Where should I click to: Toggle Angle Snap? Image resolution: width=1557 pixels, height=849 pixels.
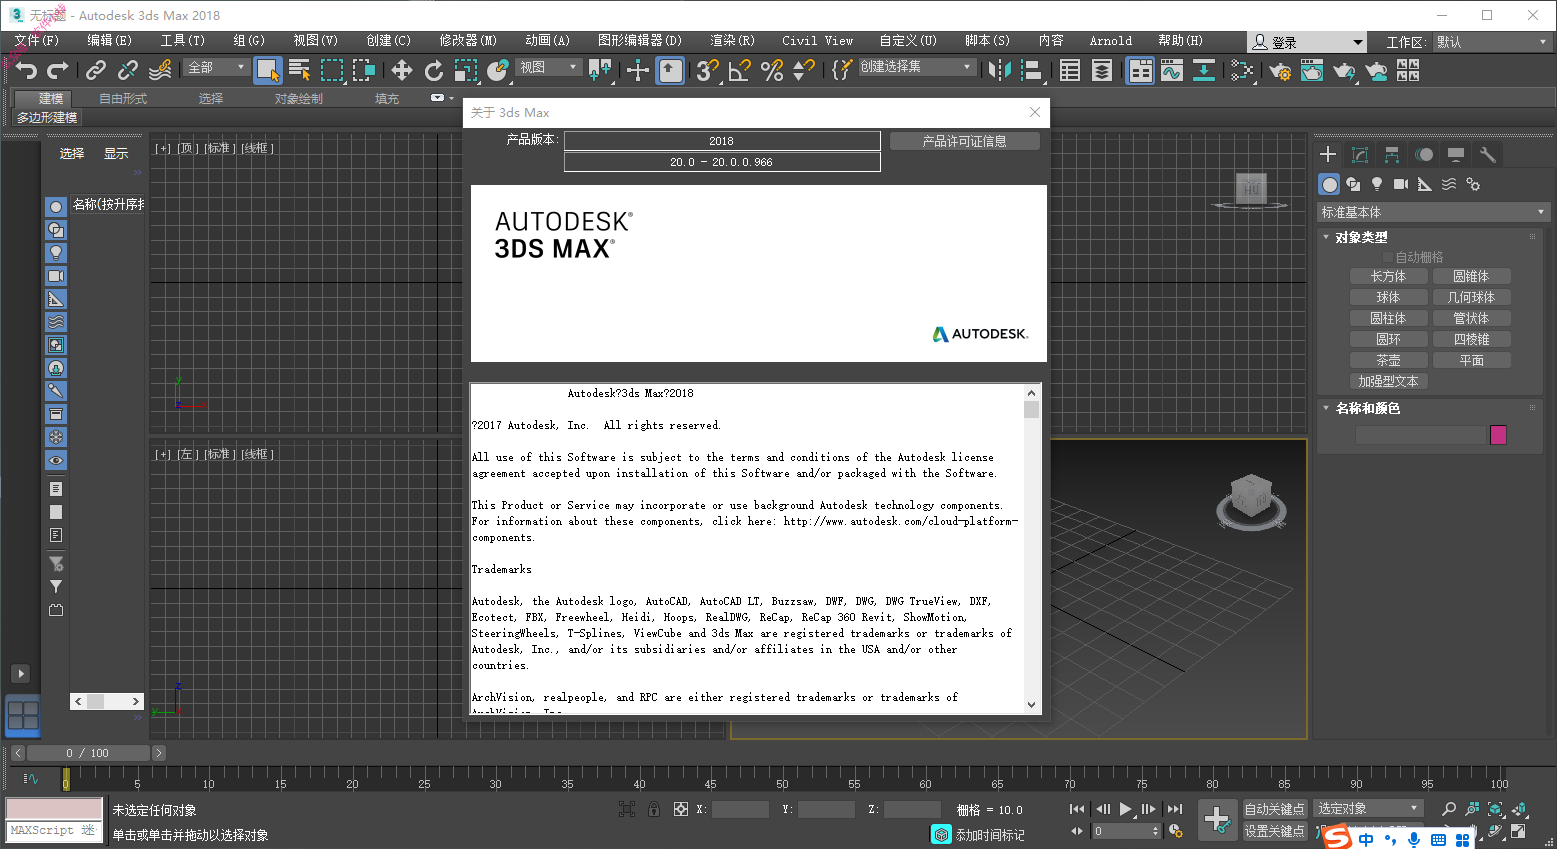(740, 70)
